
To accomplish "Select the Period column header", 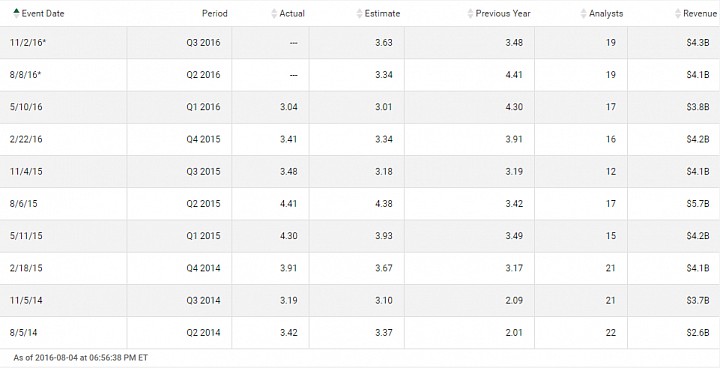I will coord(214,13).
